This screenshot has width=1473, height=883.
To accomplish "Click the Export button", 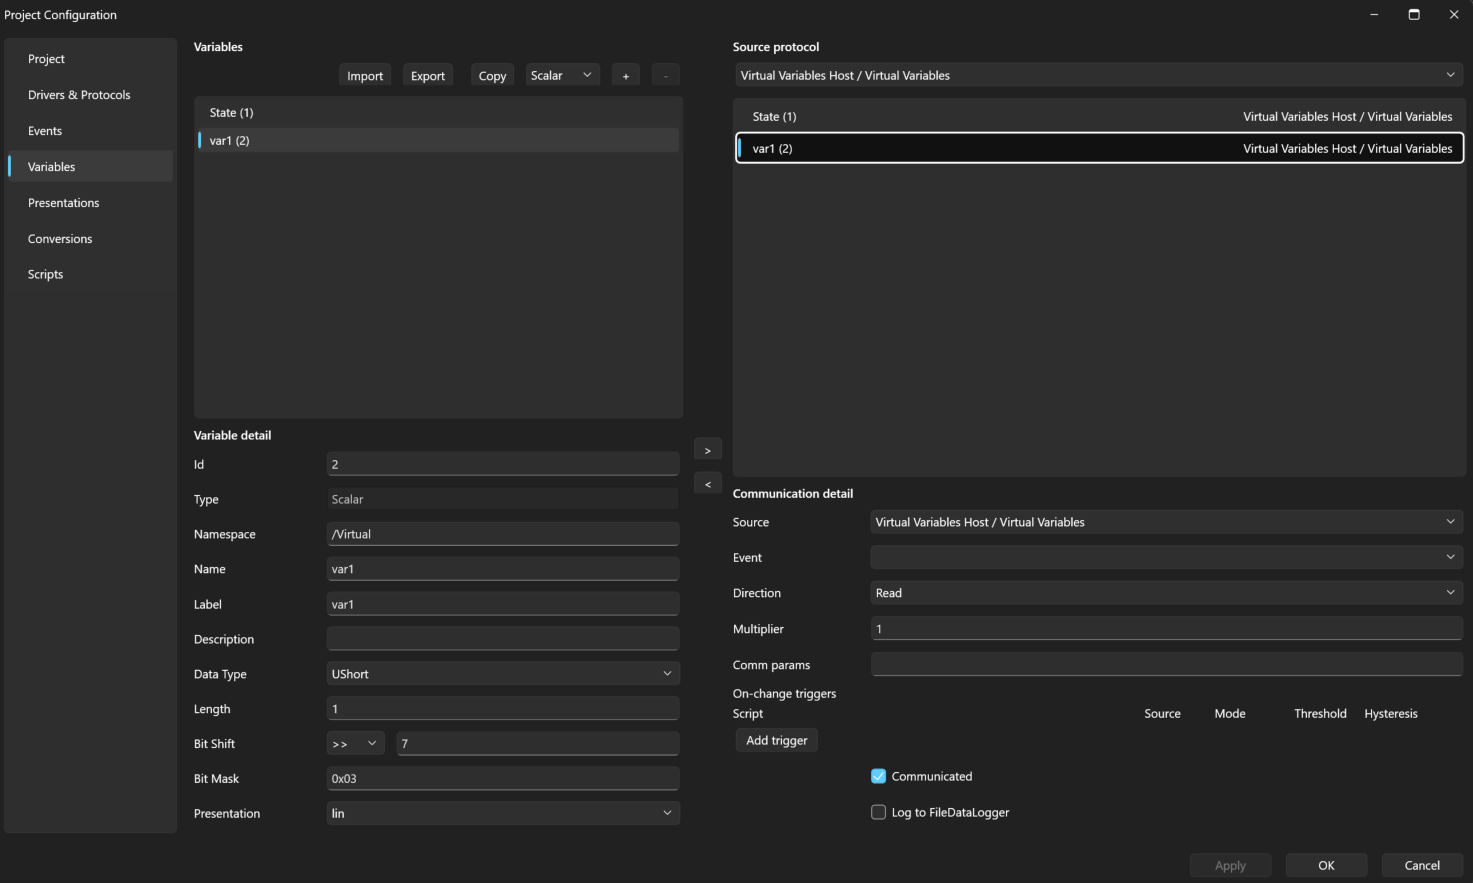I will click(428, 76).
